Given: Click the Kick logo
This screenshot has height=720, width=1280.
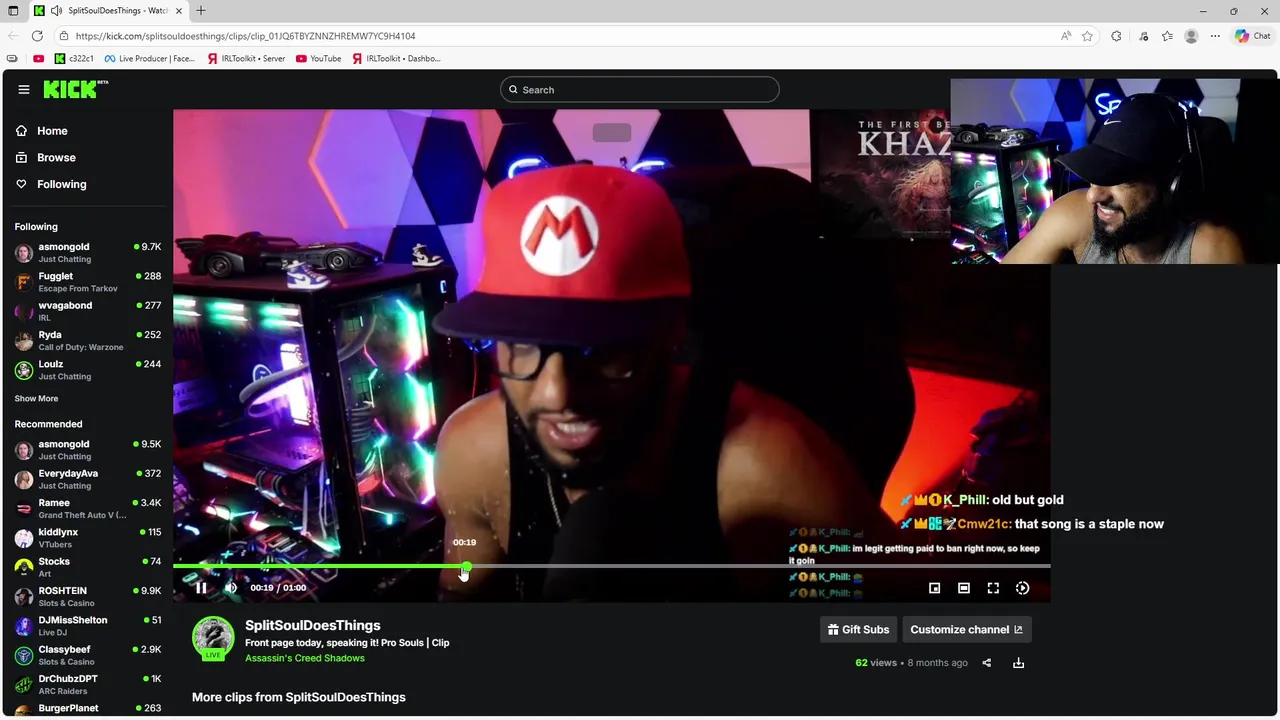Looking at the screenshot, I should (75, 90).
